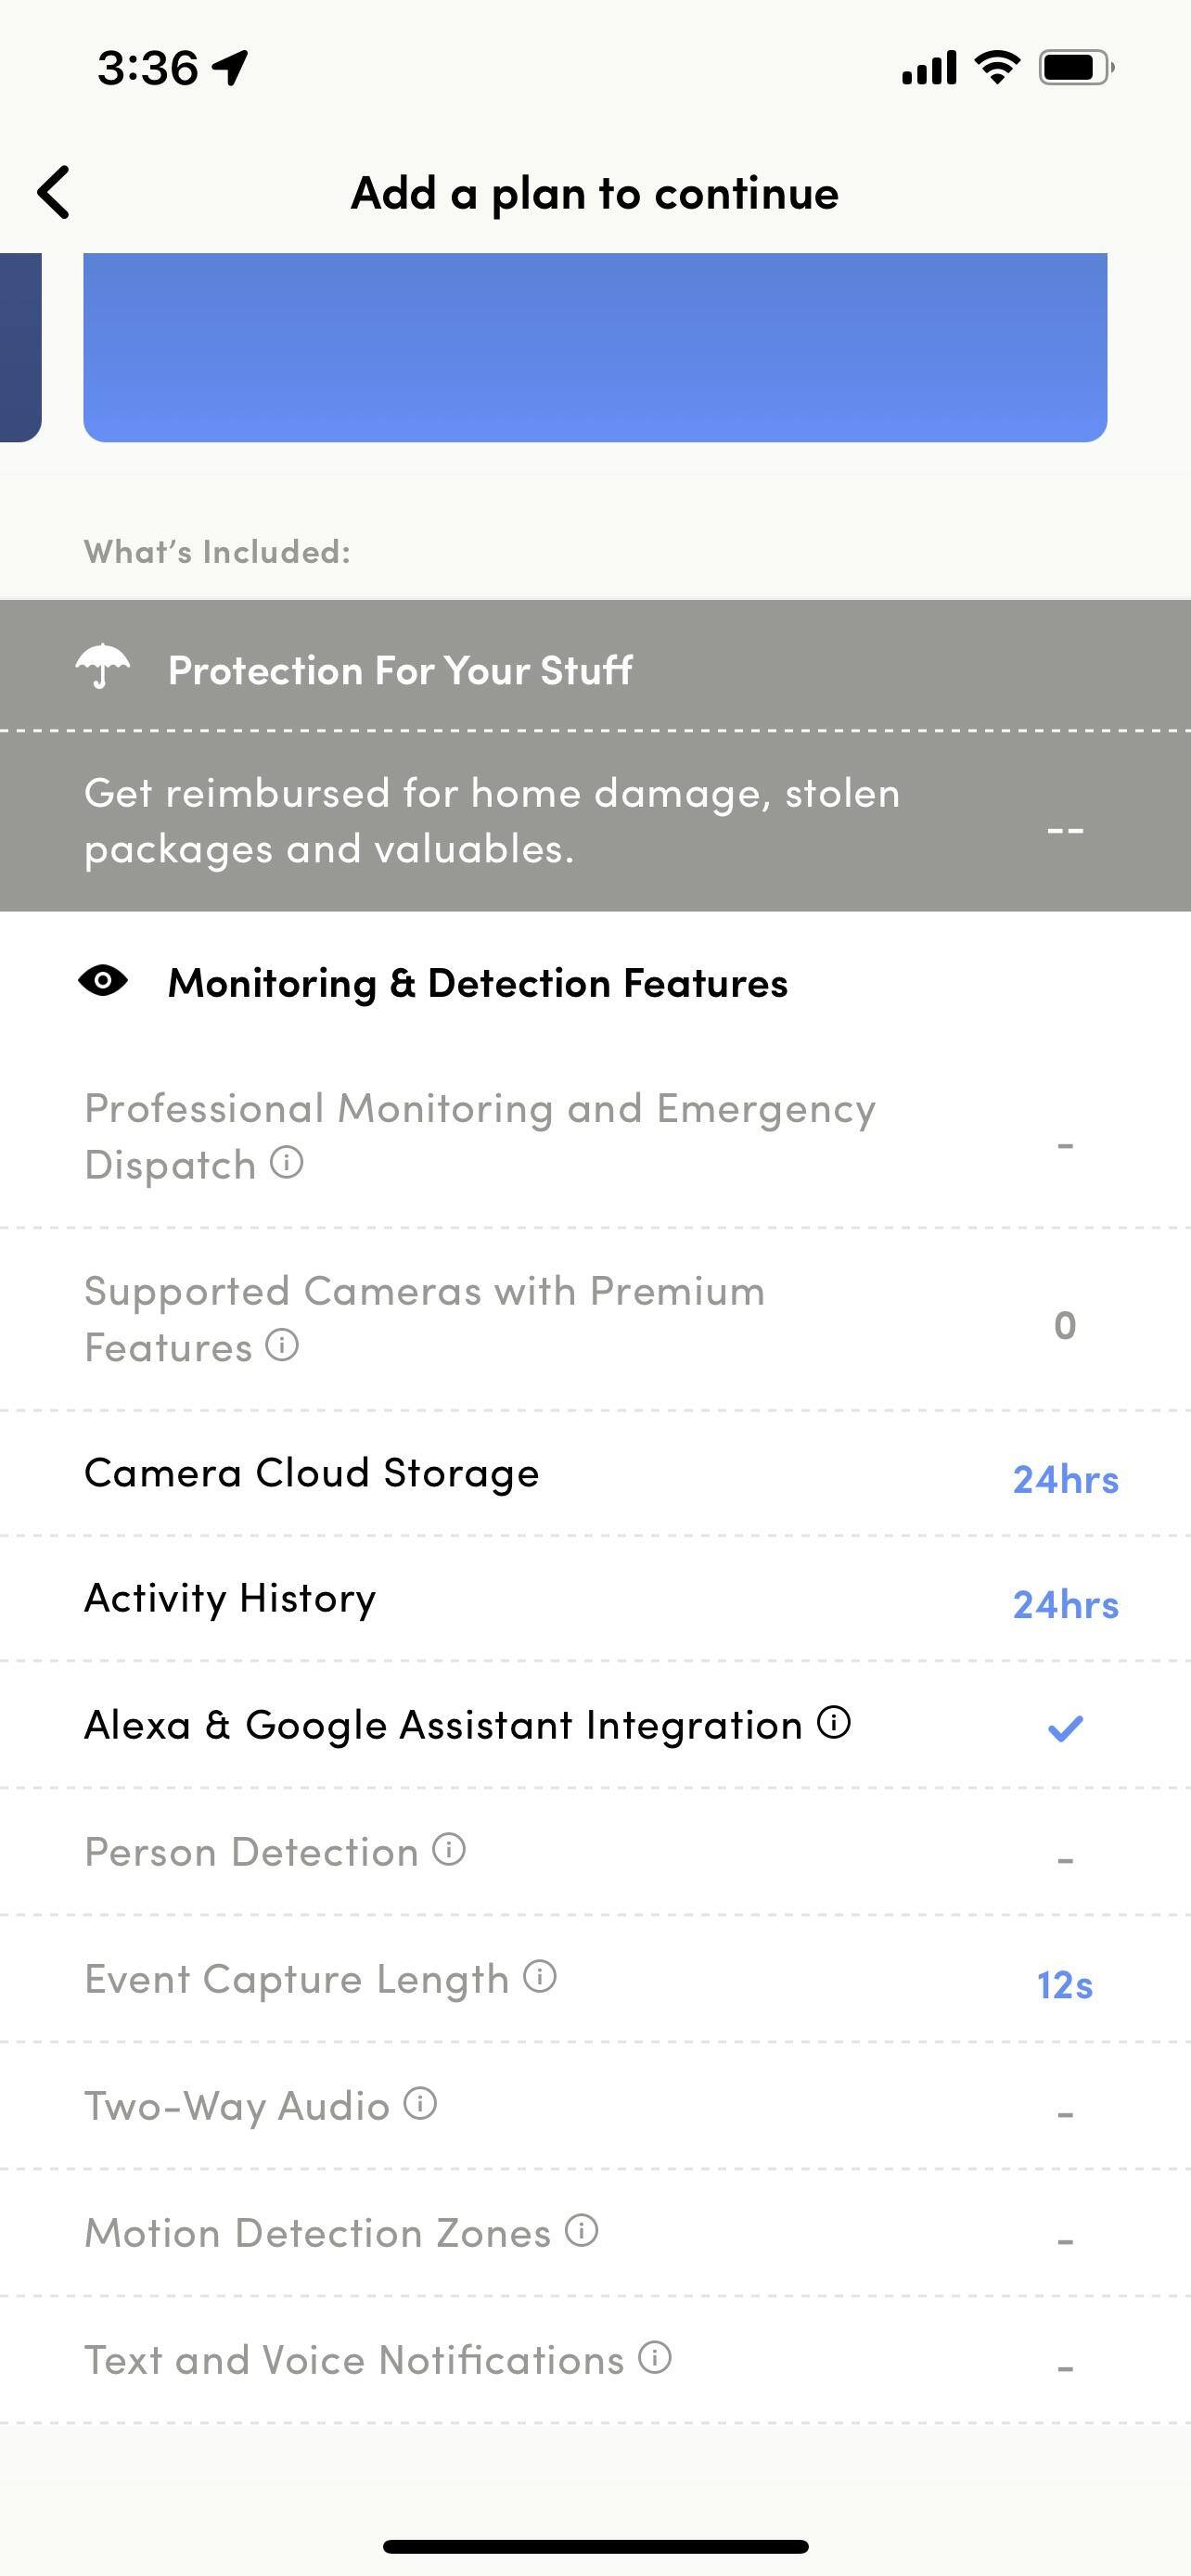Tap the back arrow icon
Screen dimensions: 1191x2576
pyautogui.click(x=55, y=192)
